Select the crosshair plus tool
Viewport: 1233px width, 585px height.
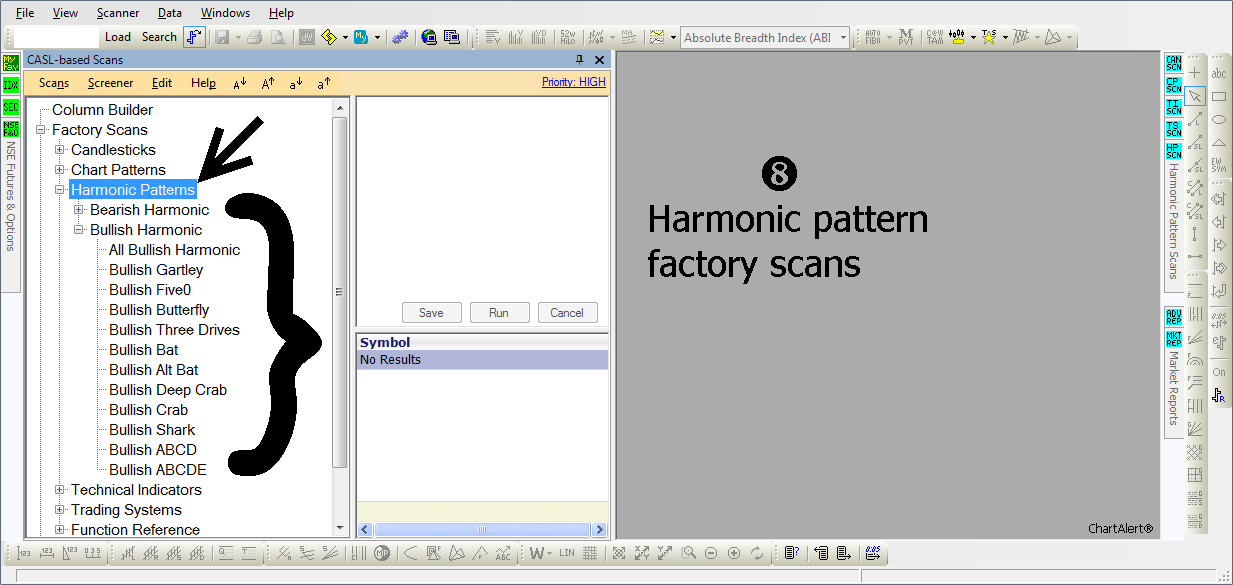click(1195, 73)
